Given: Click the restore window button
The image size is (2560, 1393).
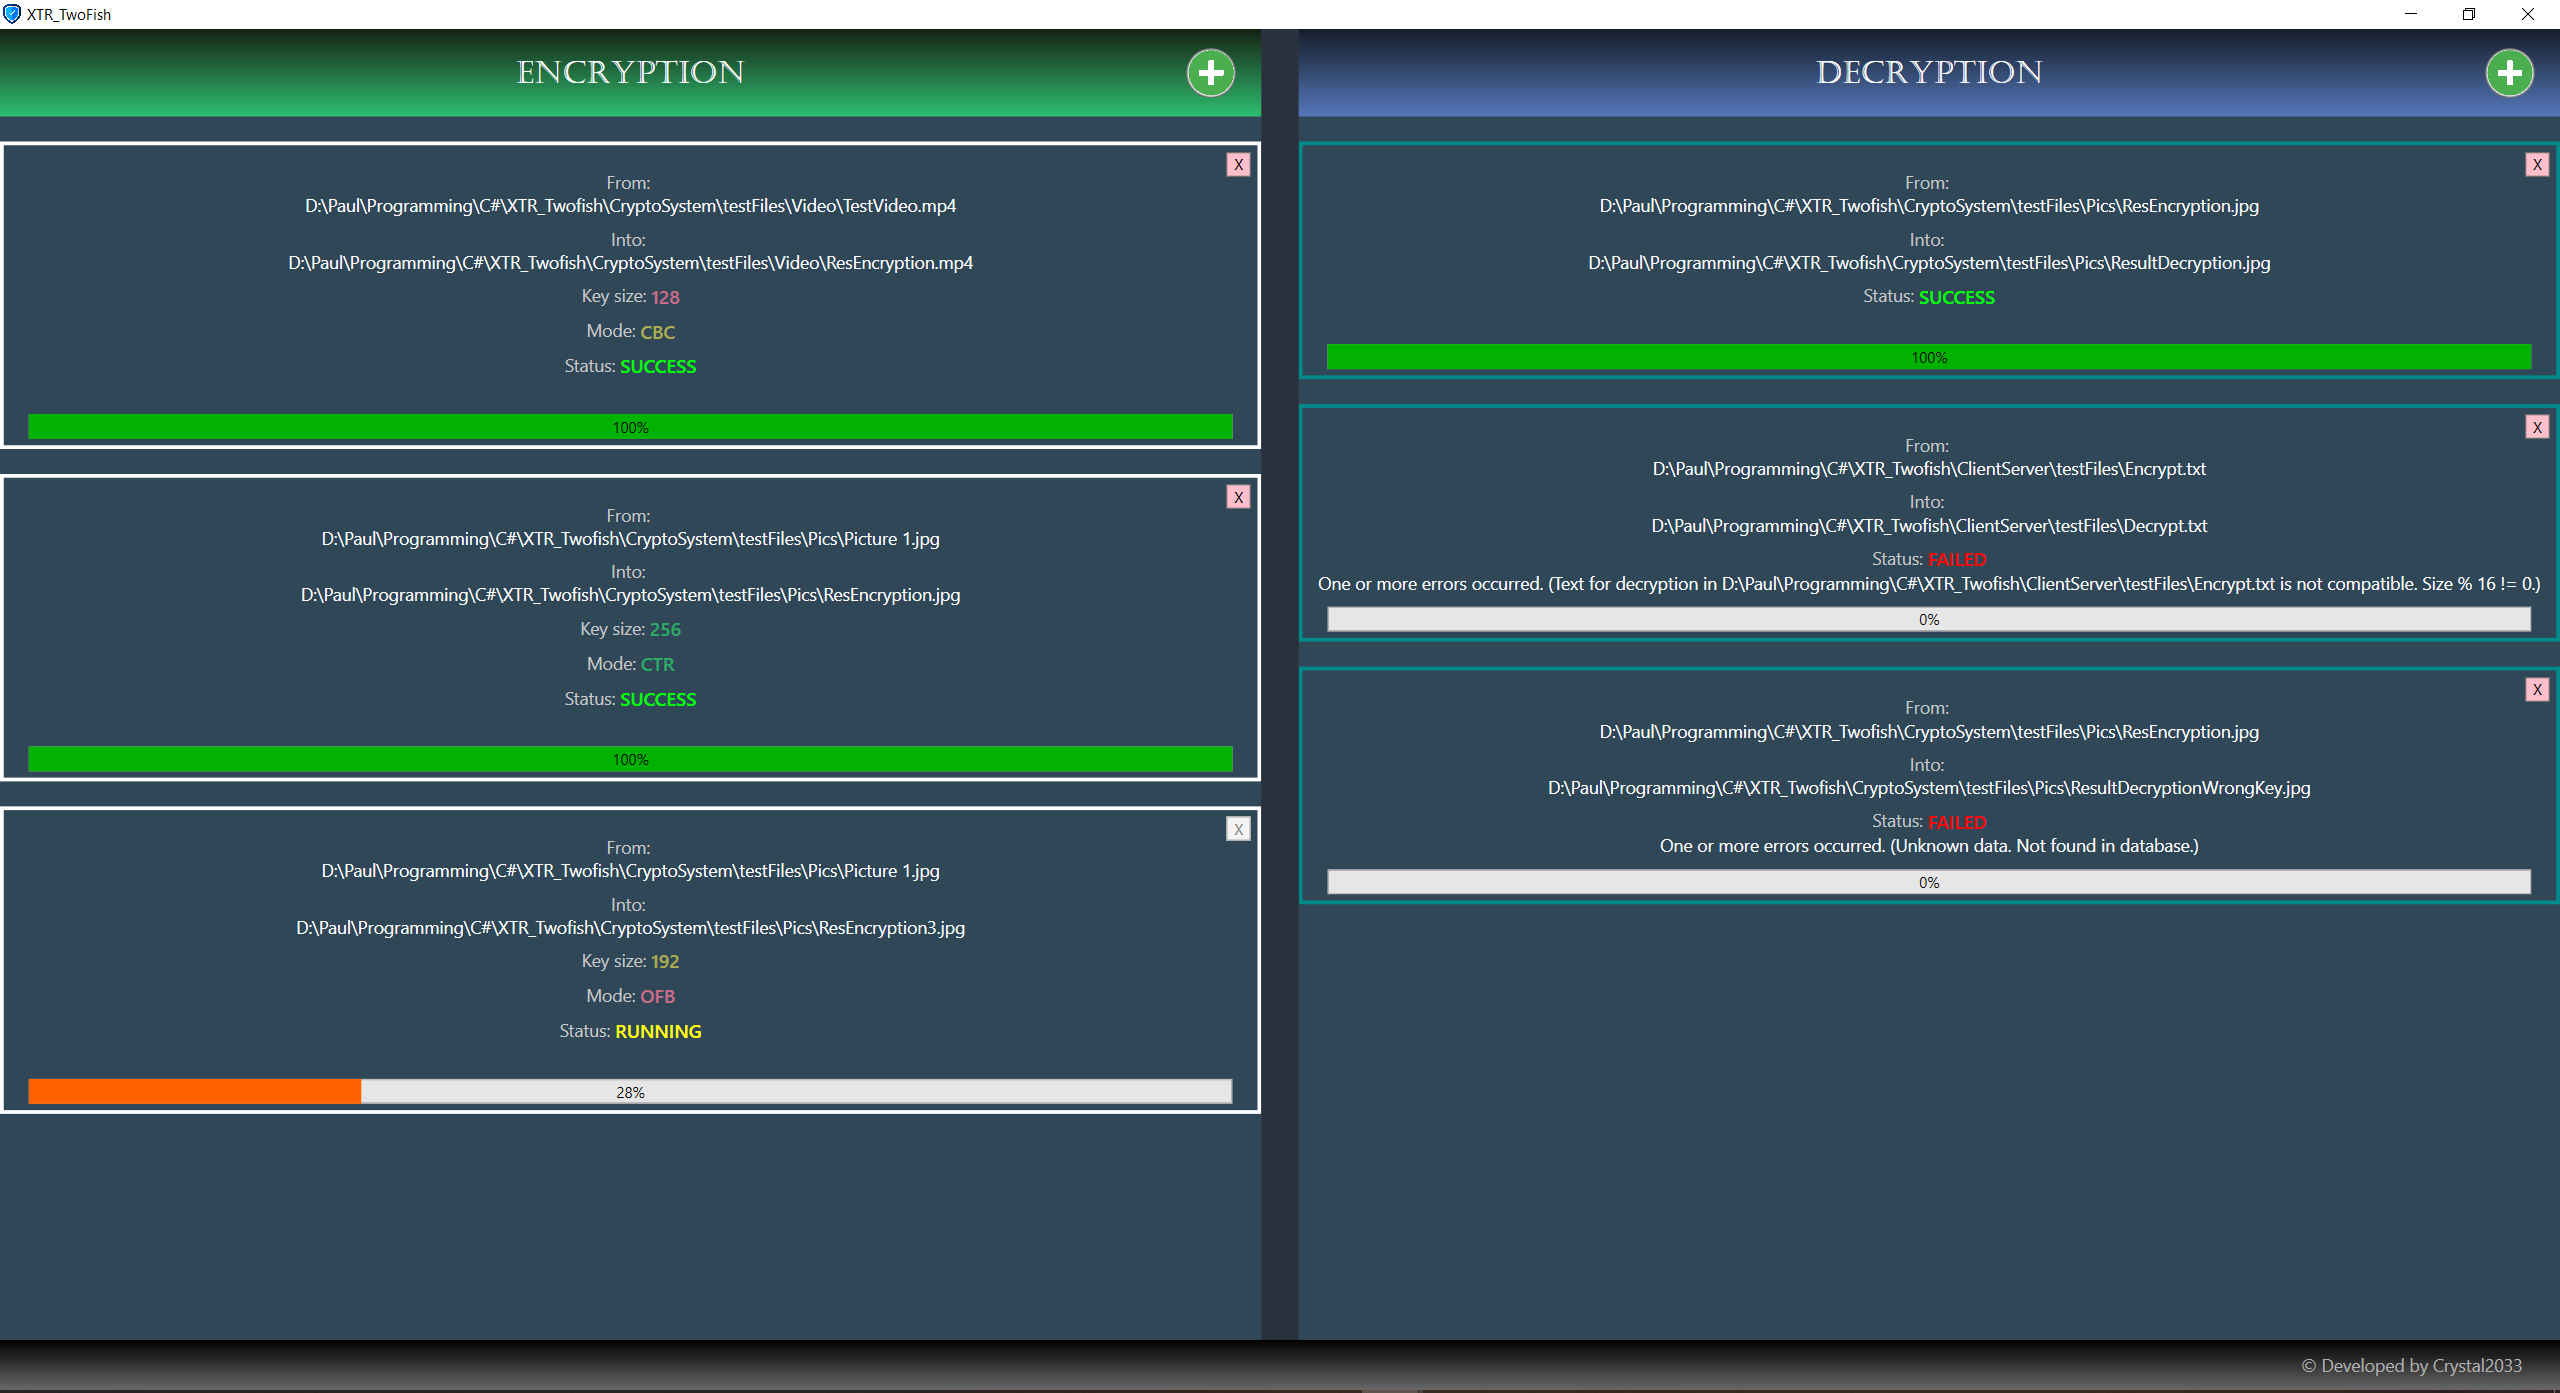Looking at the screenshot, I should (2468, 14).
